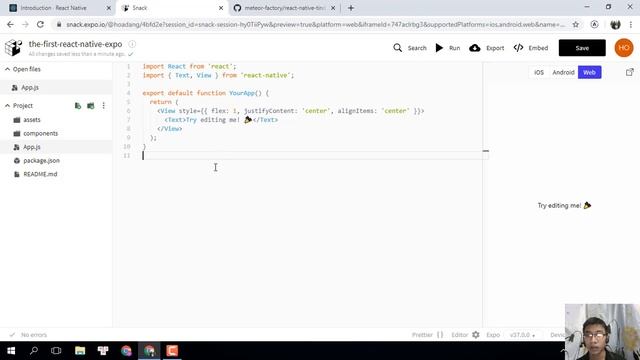Click the project title the-first-react-native-expo

point(76,44)
